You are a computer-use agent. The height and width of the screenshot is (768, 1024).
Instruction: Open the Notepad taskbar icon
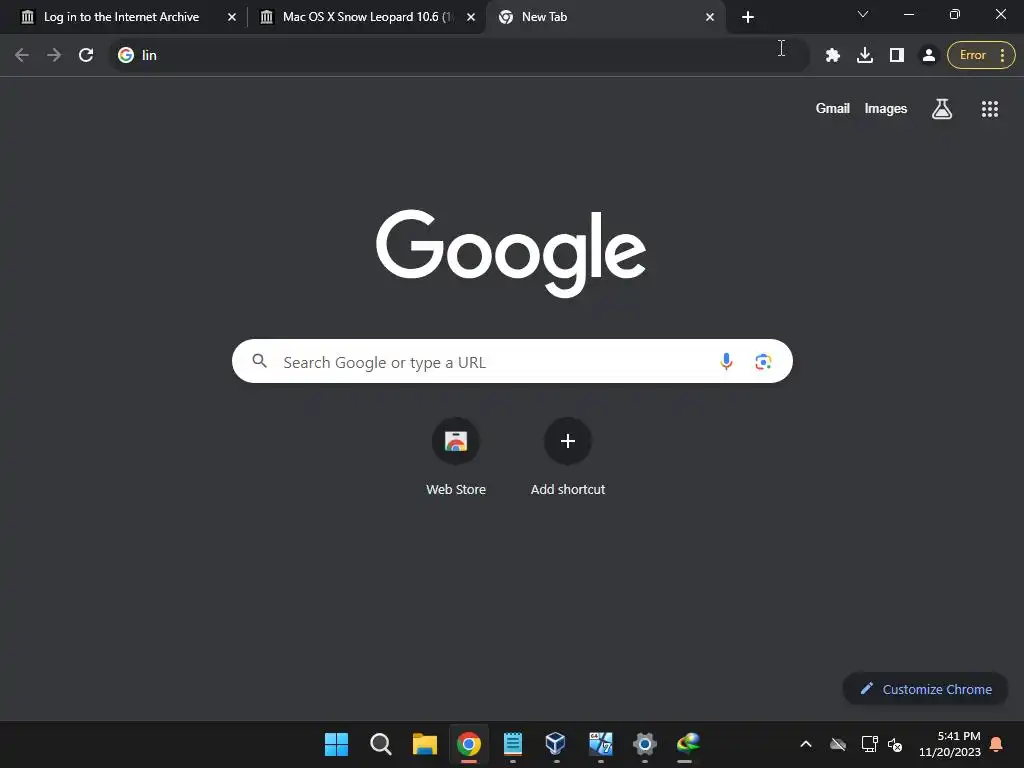(513, 744)
